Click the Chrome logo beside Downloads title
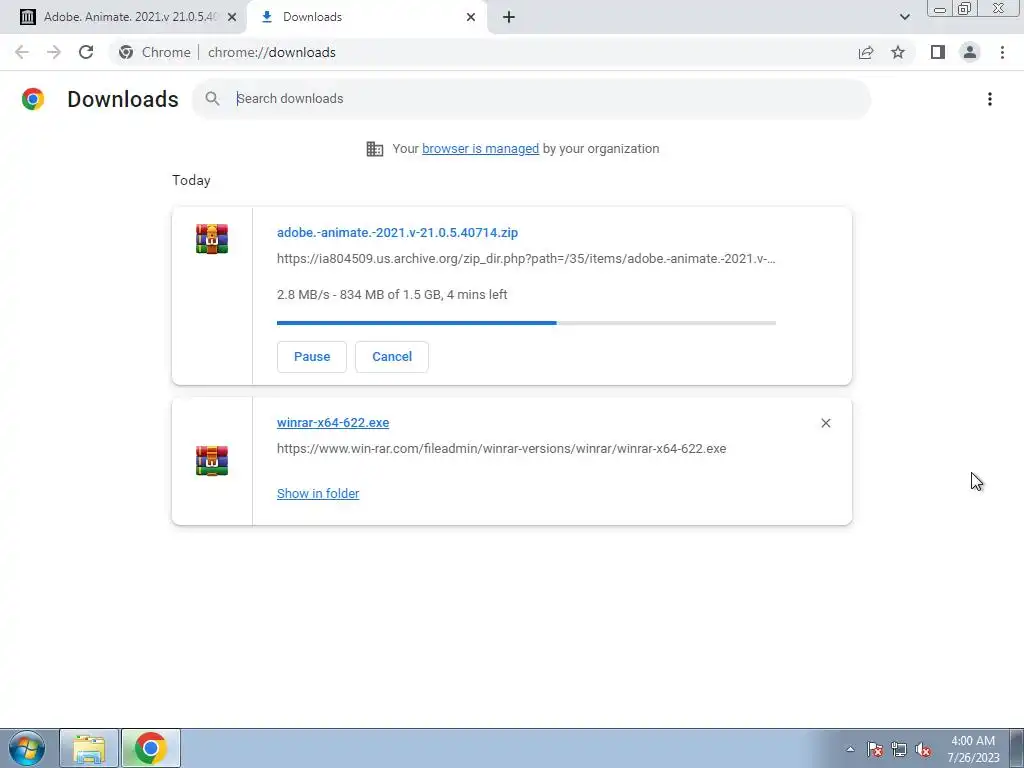1024x768 pixels. 33,99
